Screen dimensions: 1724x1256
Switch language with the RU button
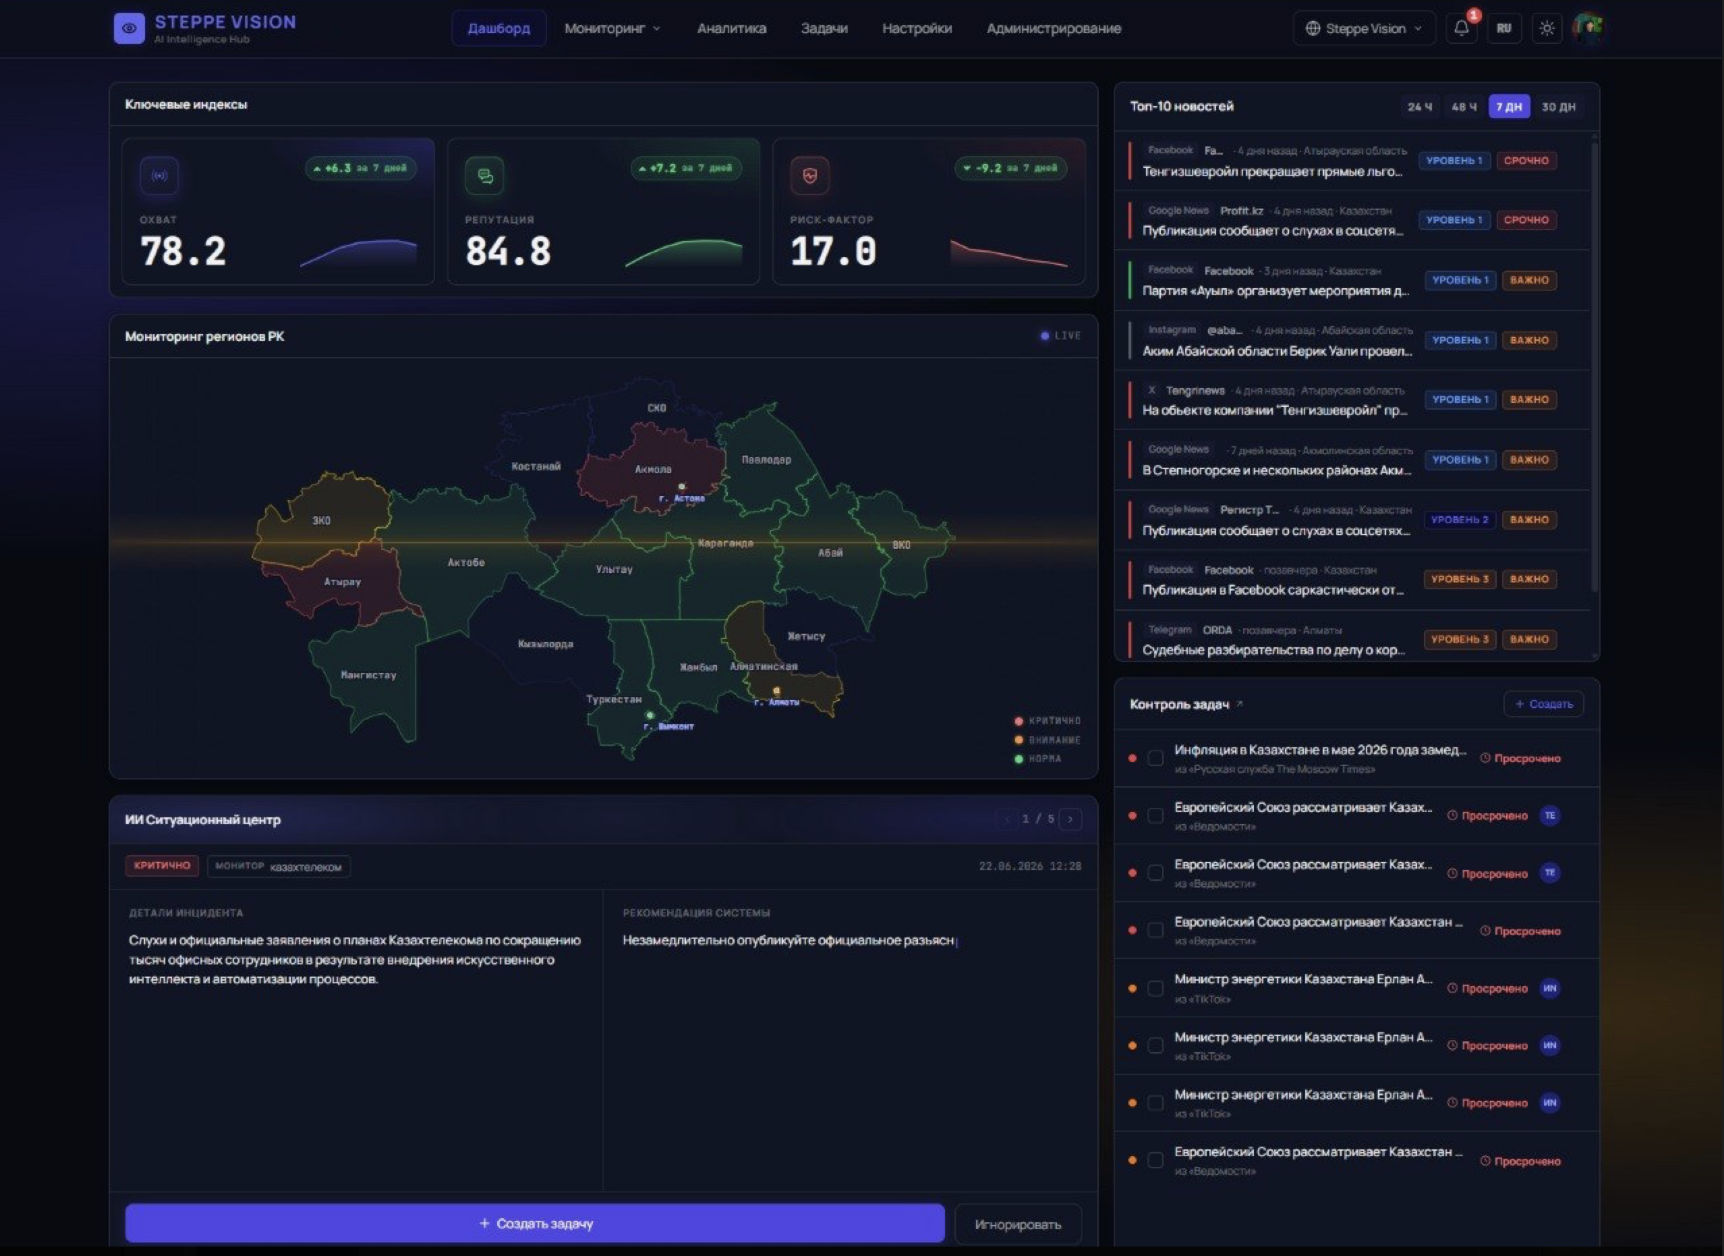pyautogui.click(x=1504, y=28)
